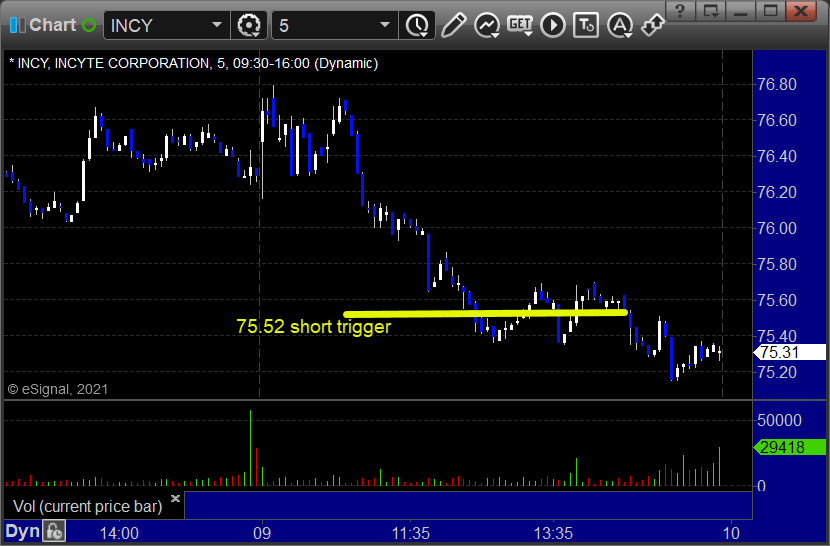Click the 50000 volume axis label

pyautogui.click(x=779, y=420)
